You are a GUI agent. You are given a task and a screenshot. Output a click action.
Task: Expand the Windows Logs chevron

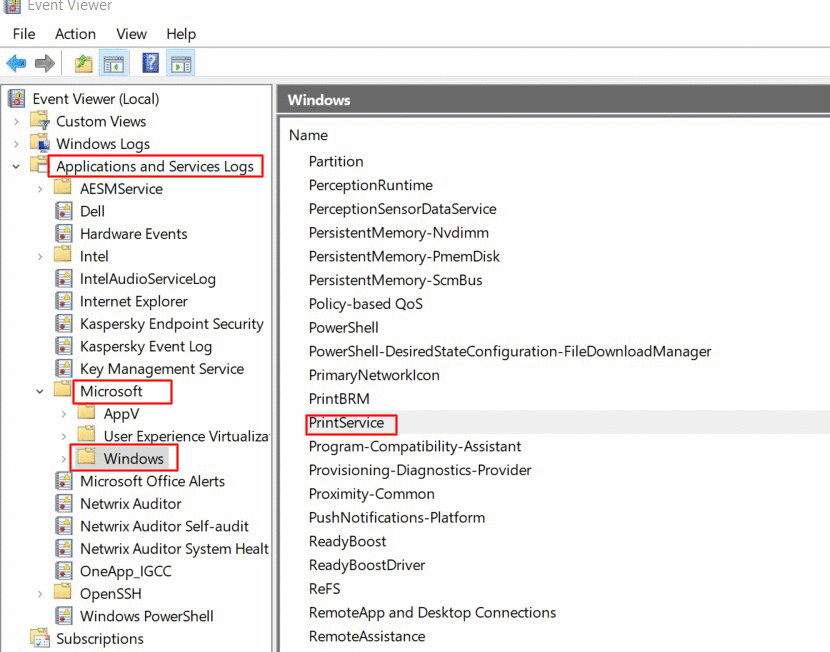click(18, 143)
